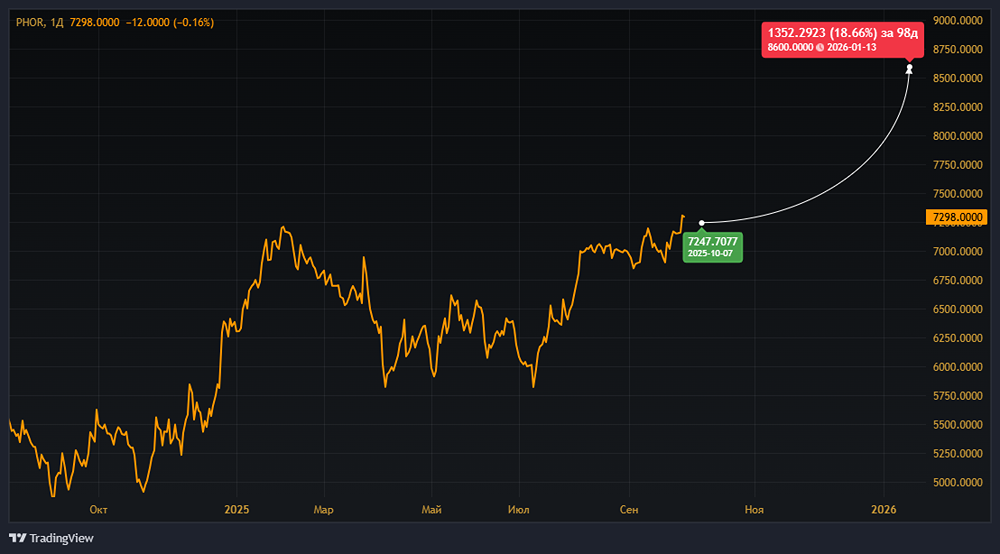Click the −12.0000 (−0.16%) change value
This screenshot has width=1000, height=554.
170,22
